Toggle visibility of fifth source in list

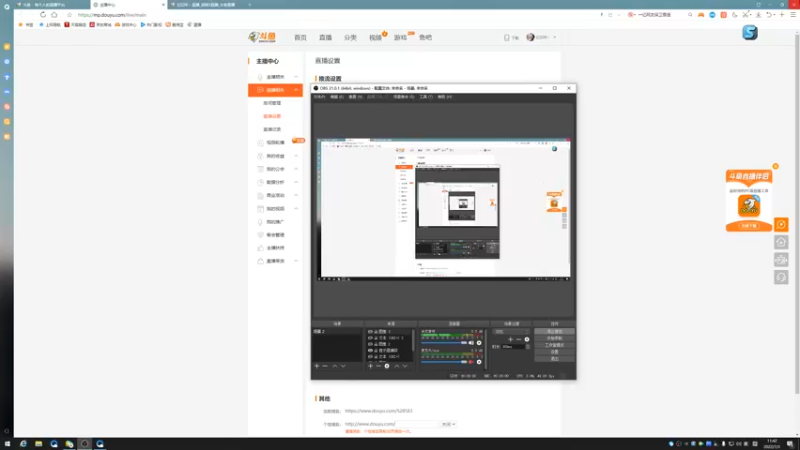point(370,357)
